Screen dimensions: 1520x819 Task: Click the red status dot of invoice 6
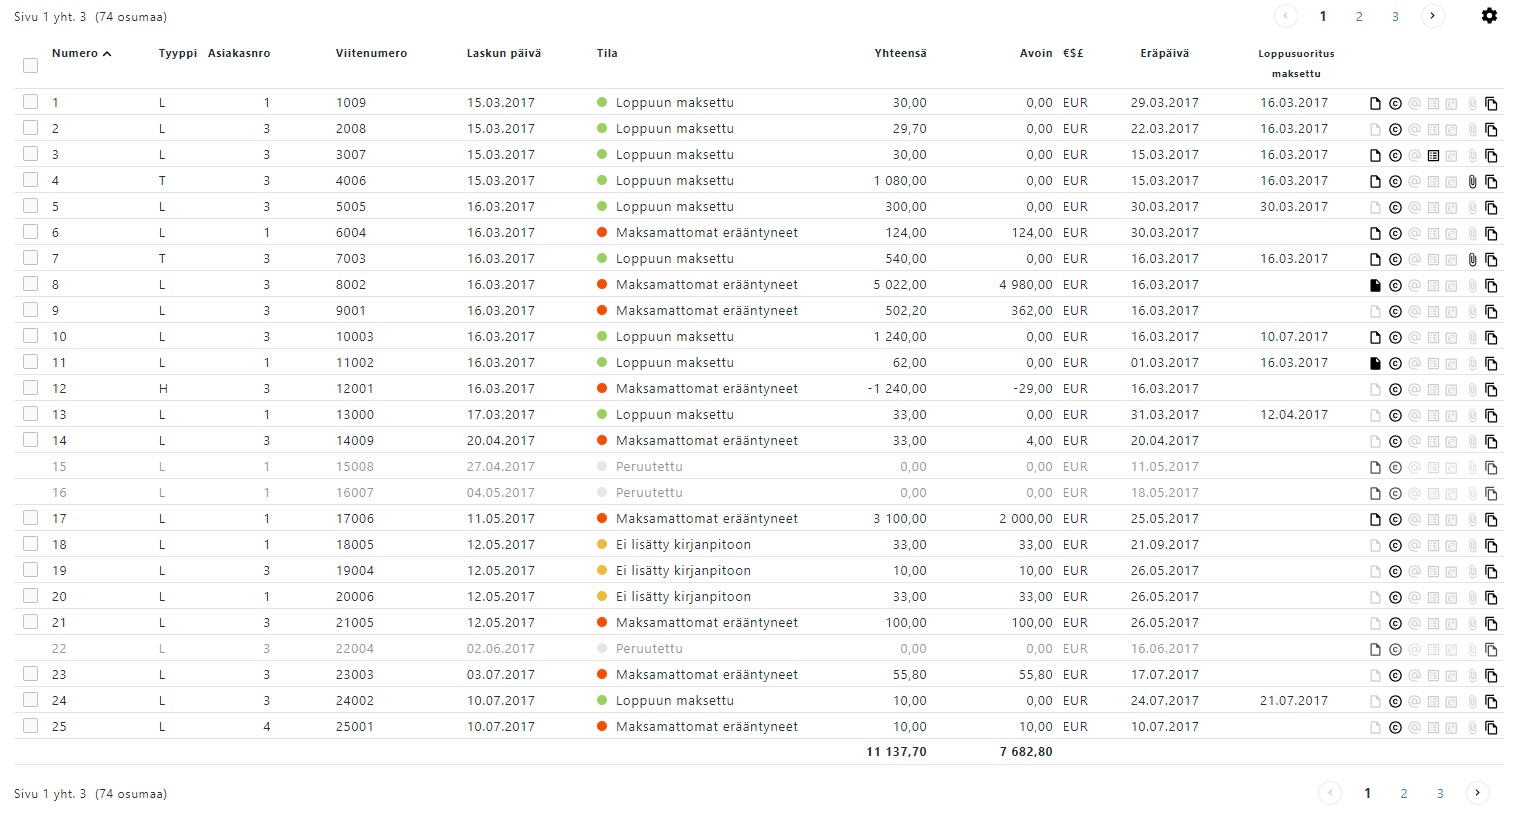(602, 232)
